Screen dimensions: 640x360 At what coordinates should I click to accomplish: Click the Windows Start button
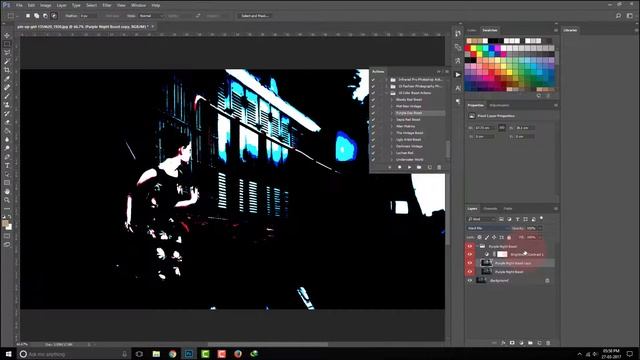(8, 354)
